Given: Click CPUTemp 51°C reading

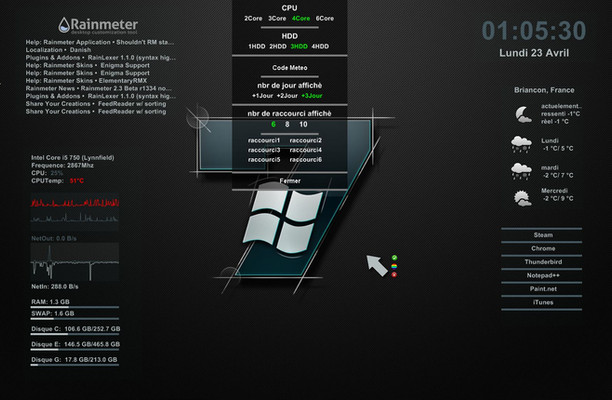Looking at the screenshot, I should [x=57, y=181].
